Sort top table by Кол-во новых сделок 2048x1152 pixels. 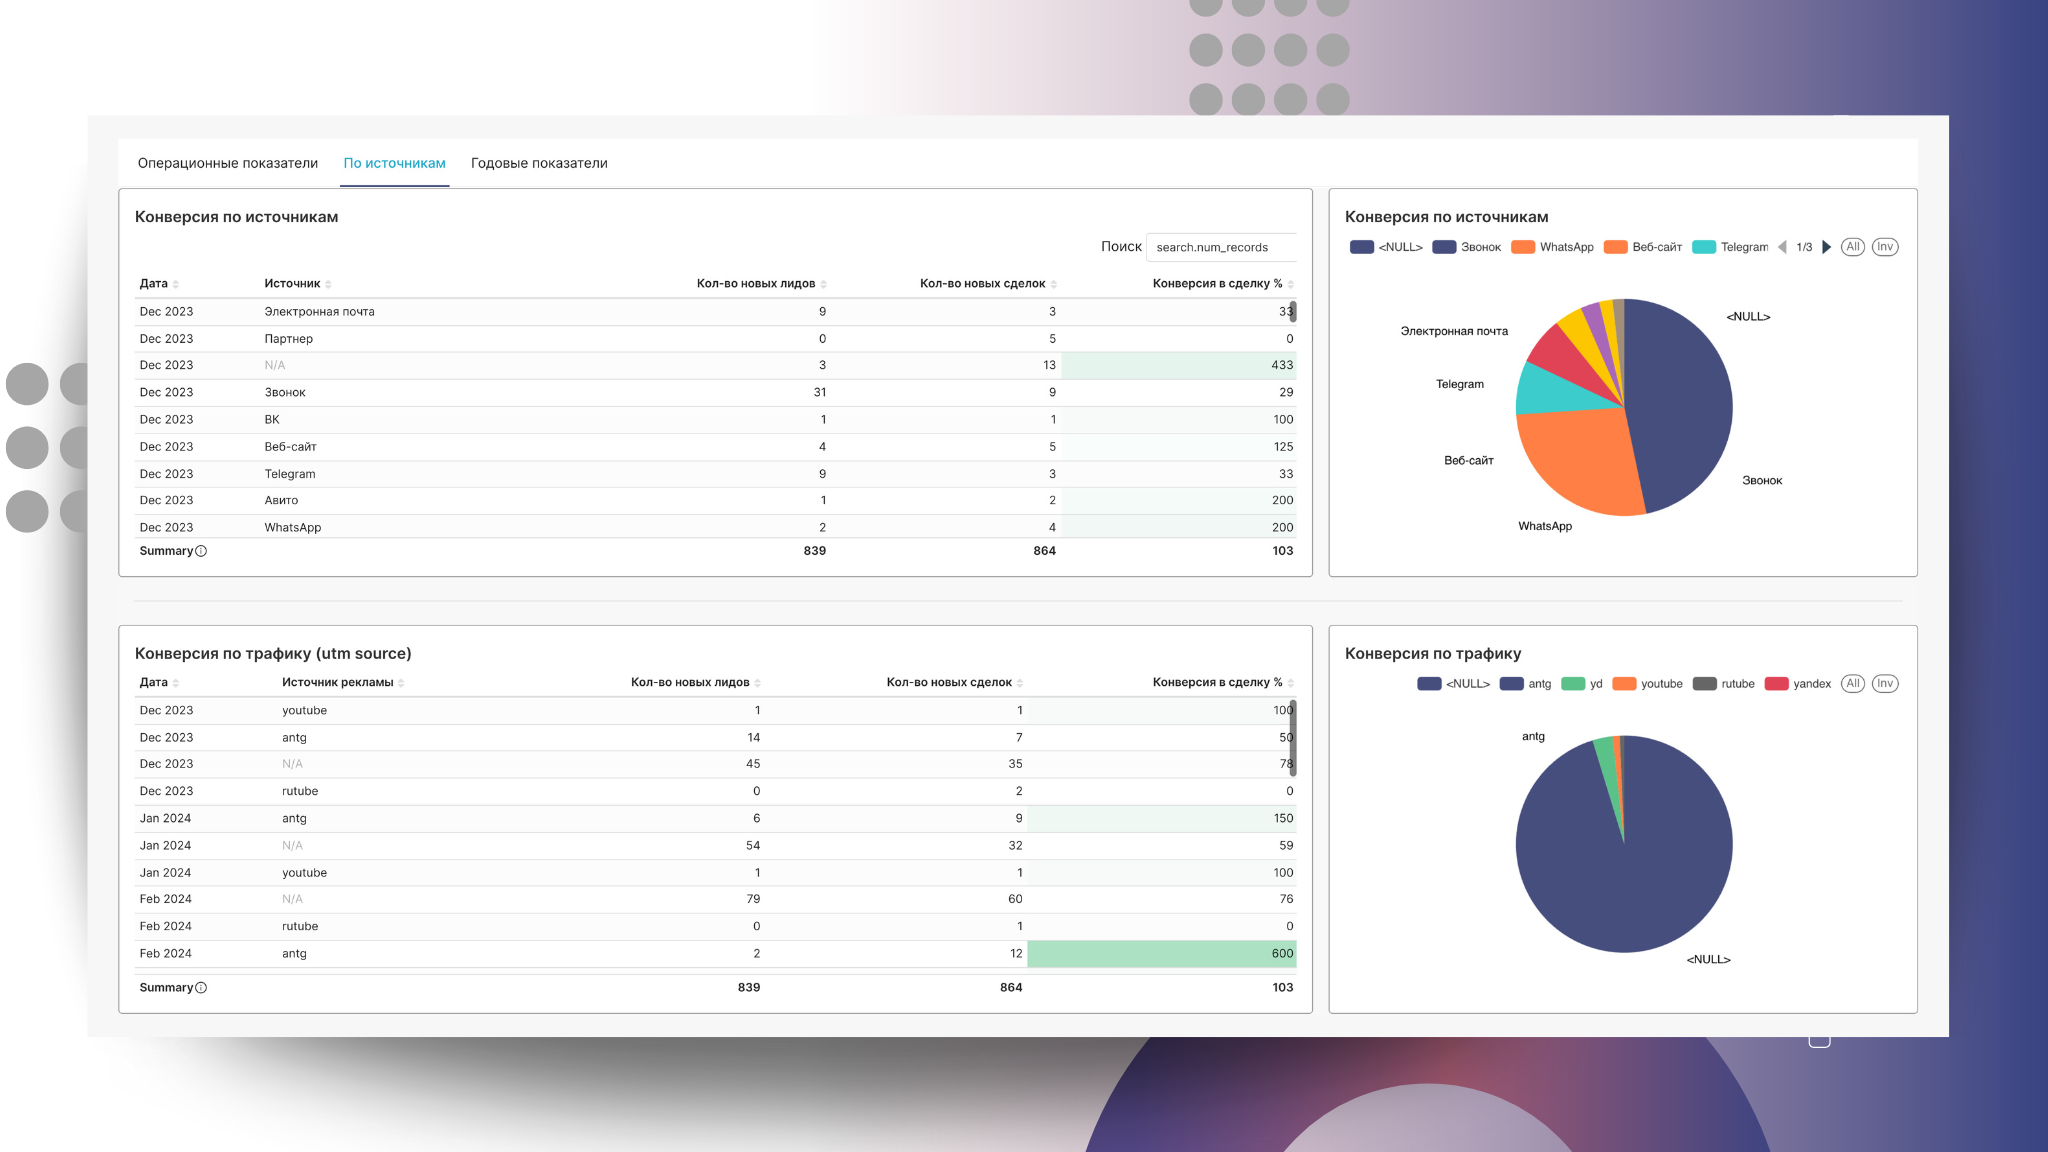[1053, 284]
